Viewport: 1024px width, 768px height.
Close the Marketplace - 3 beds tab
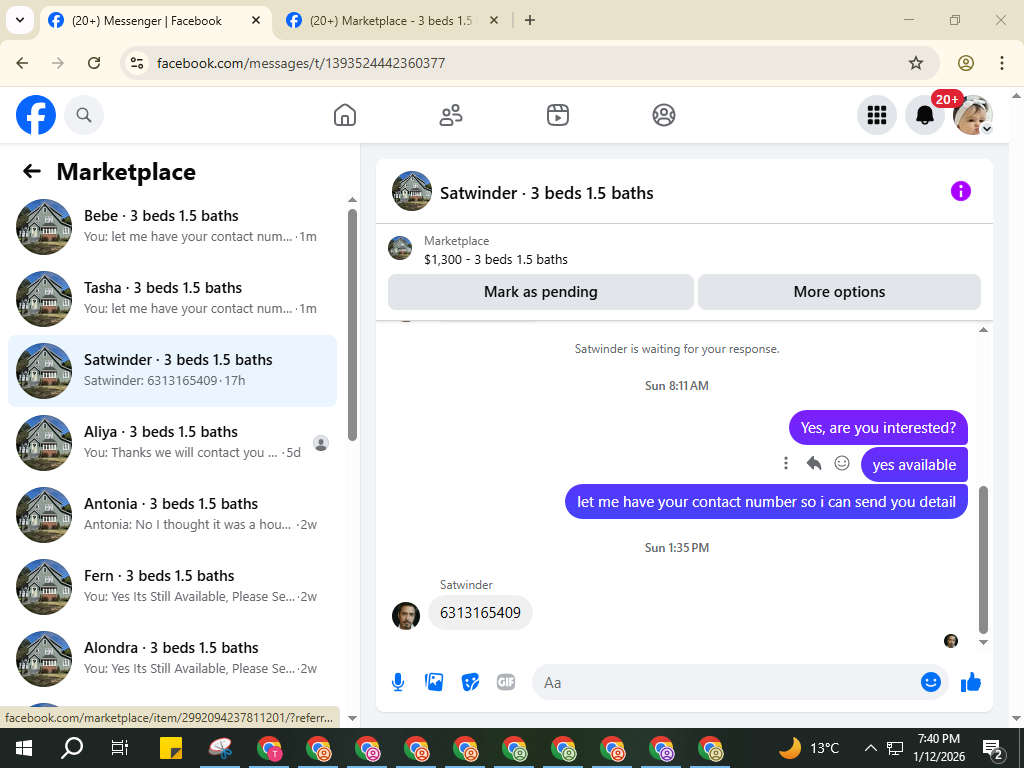[494, 20]
